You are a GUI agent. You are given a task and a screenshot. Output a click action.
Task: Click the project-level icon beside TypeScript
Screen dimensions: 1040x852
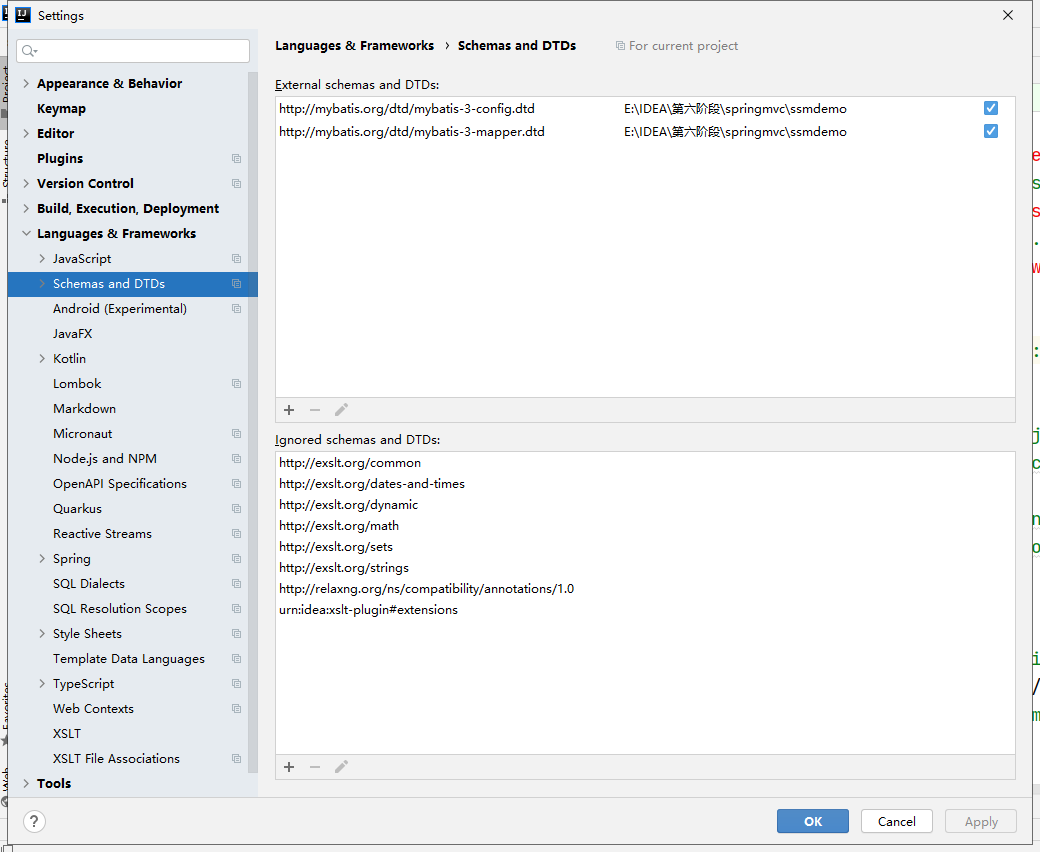point(236,684)
